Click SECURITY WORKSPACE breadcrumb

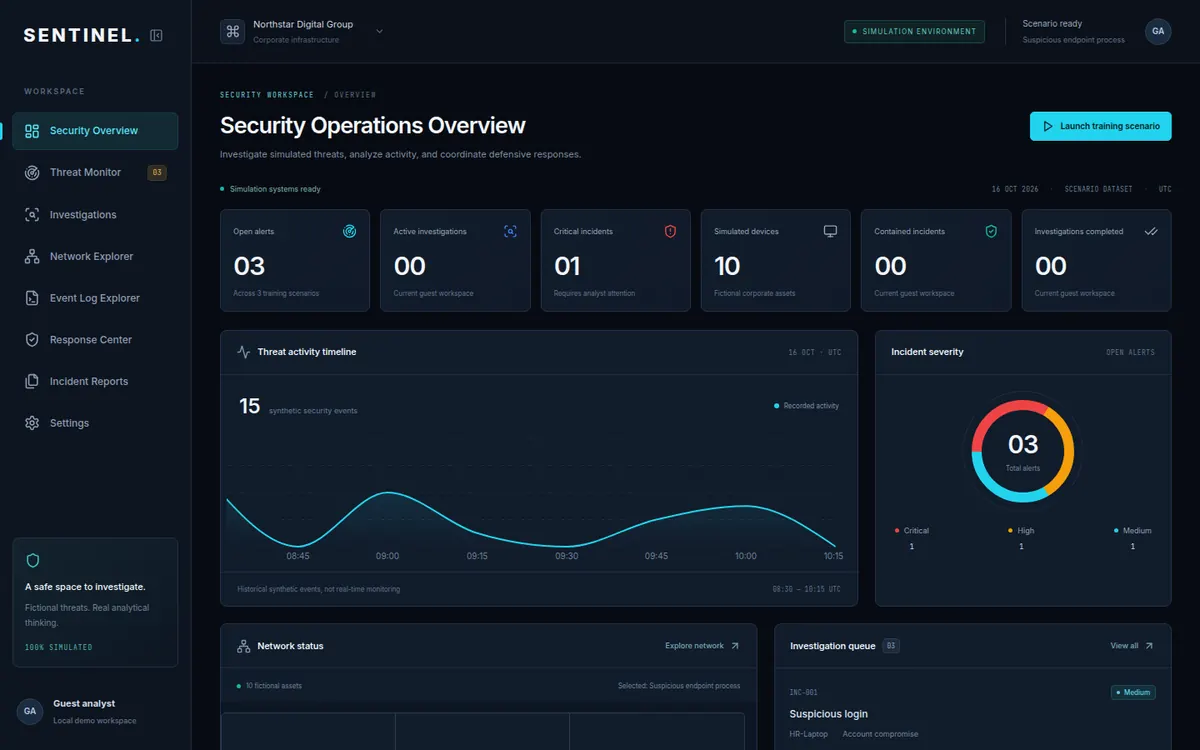[267, 95]
